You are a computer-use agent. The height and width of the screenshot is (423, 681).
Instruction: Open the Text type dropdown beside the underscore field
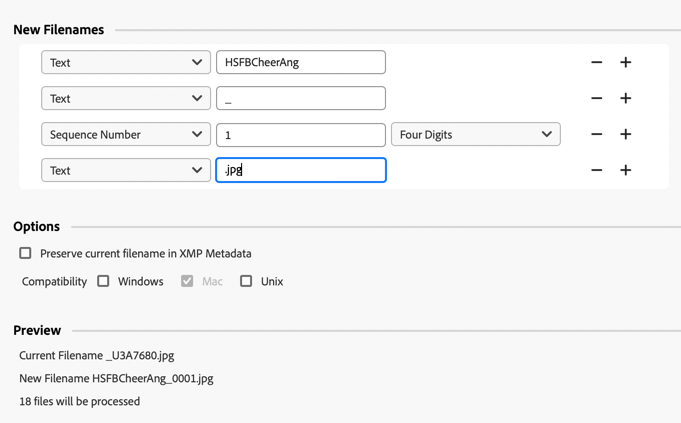[x=126, y=98]
